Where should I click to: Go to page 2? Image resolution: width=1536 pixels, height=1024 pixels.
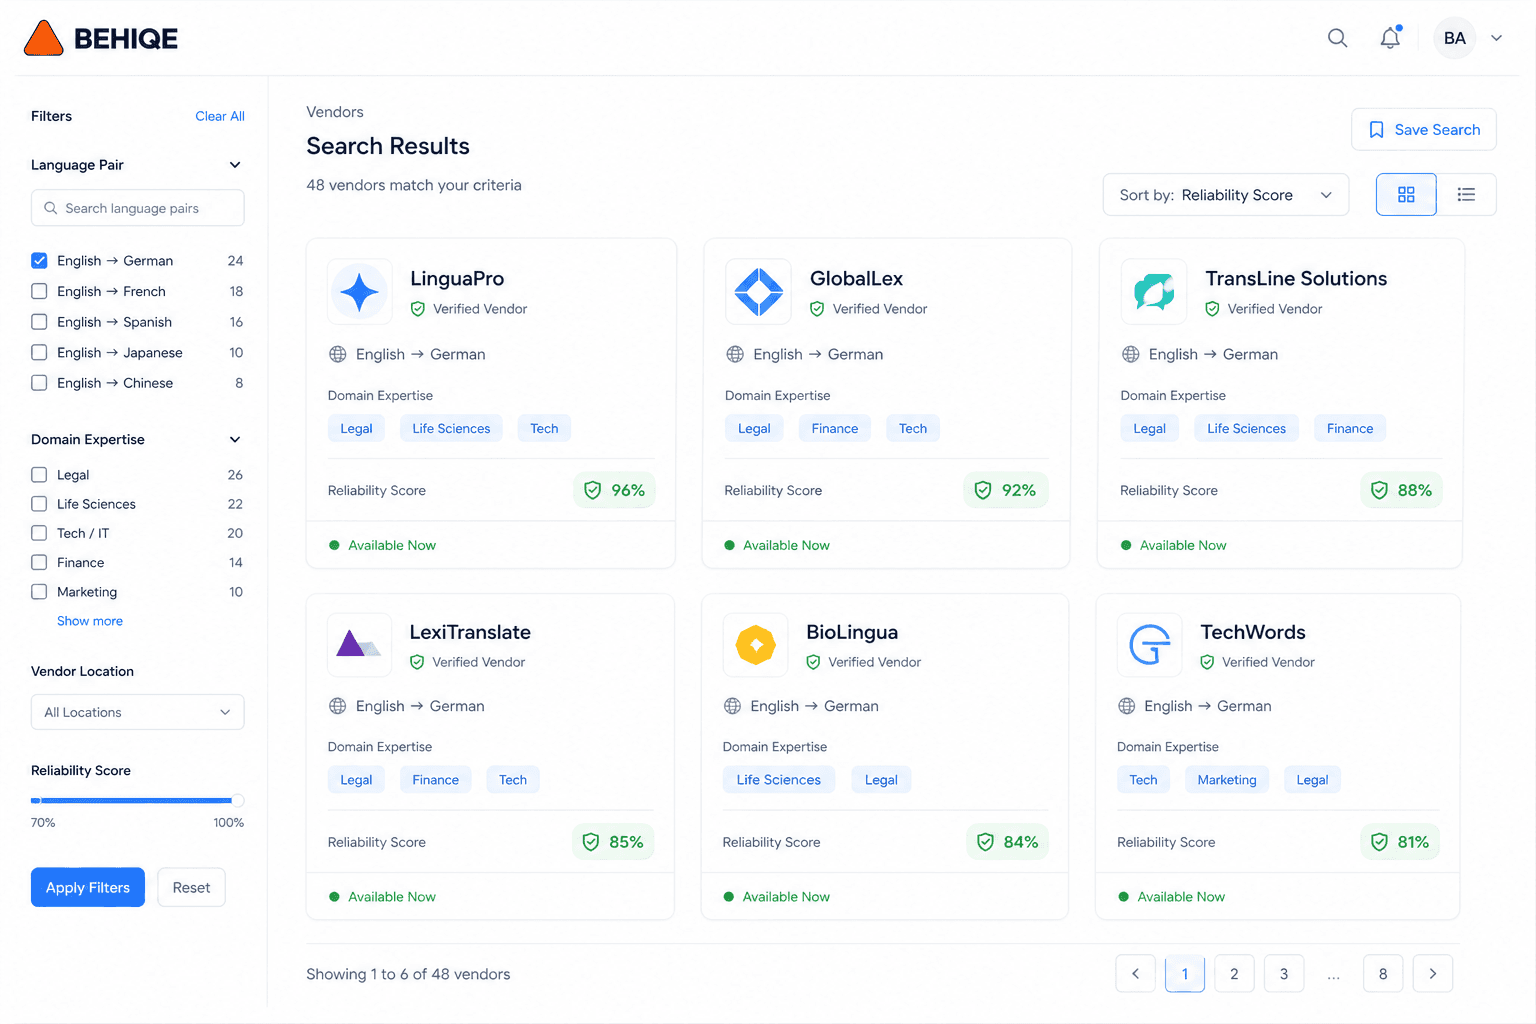(x=1234, y=974)
